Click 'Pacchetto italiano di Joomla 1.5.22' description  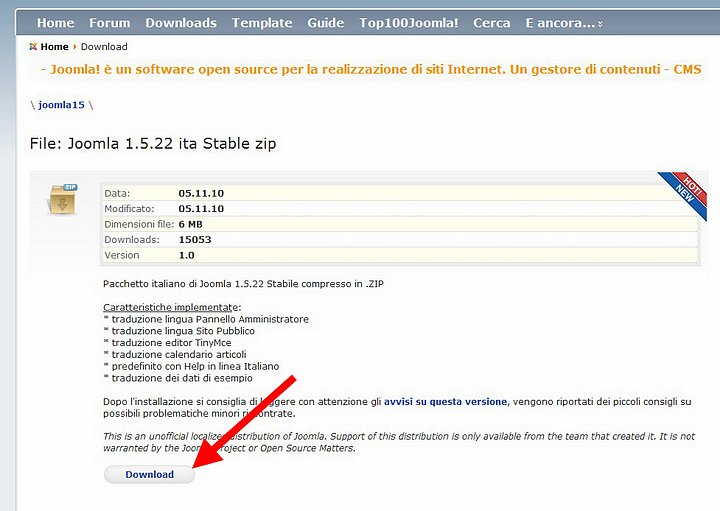[243, 284]
